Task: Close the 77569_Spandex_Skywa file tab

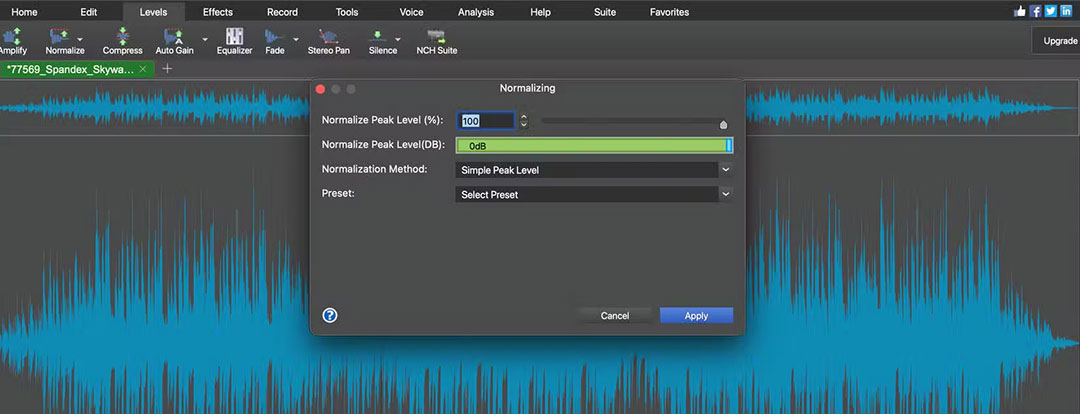Action: click(143, 69)
